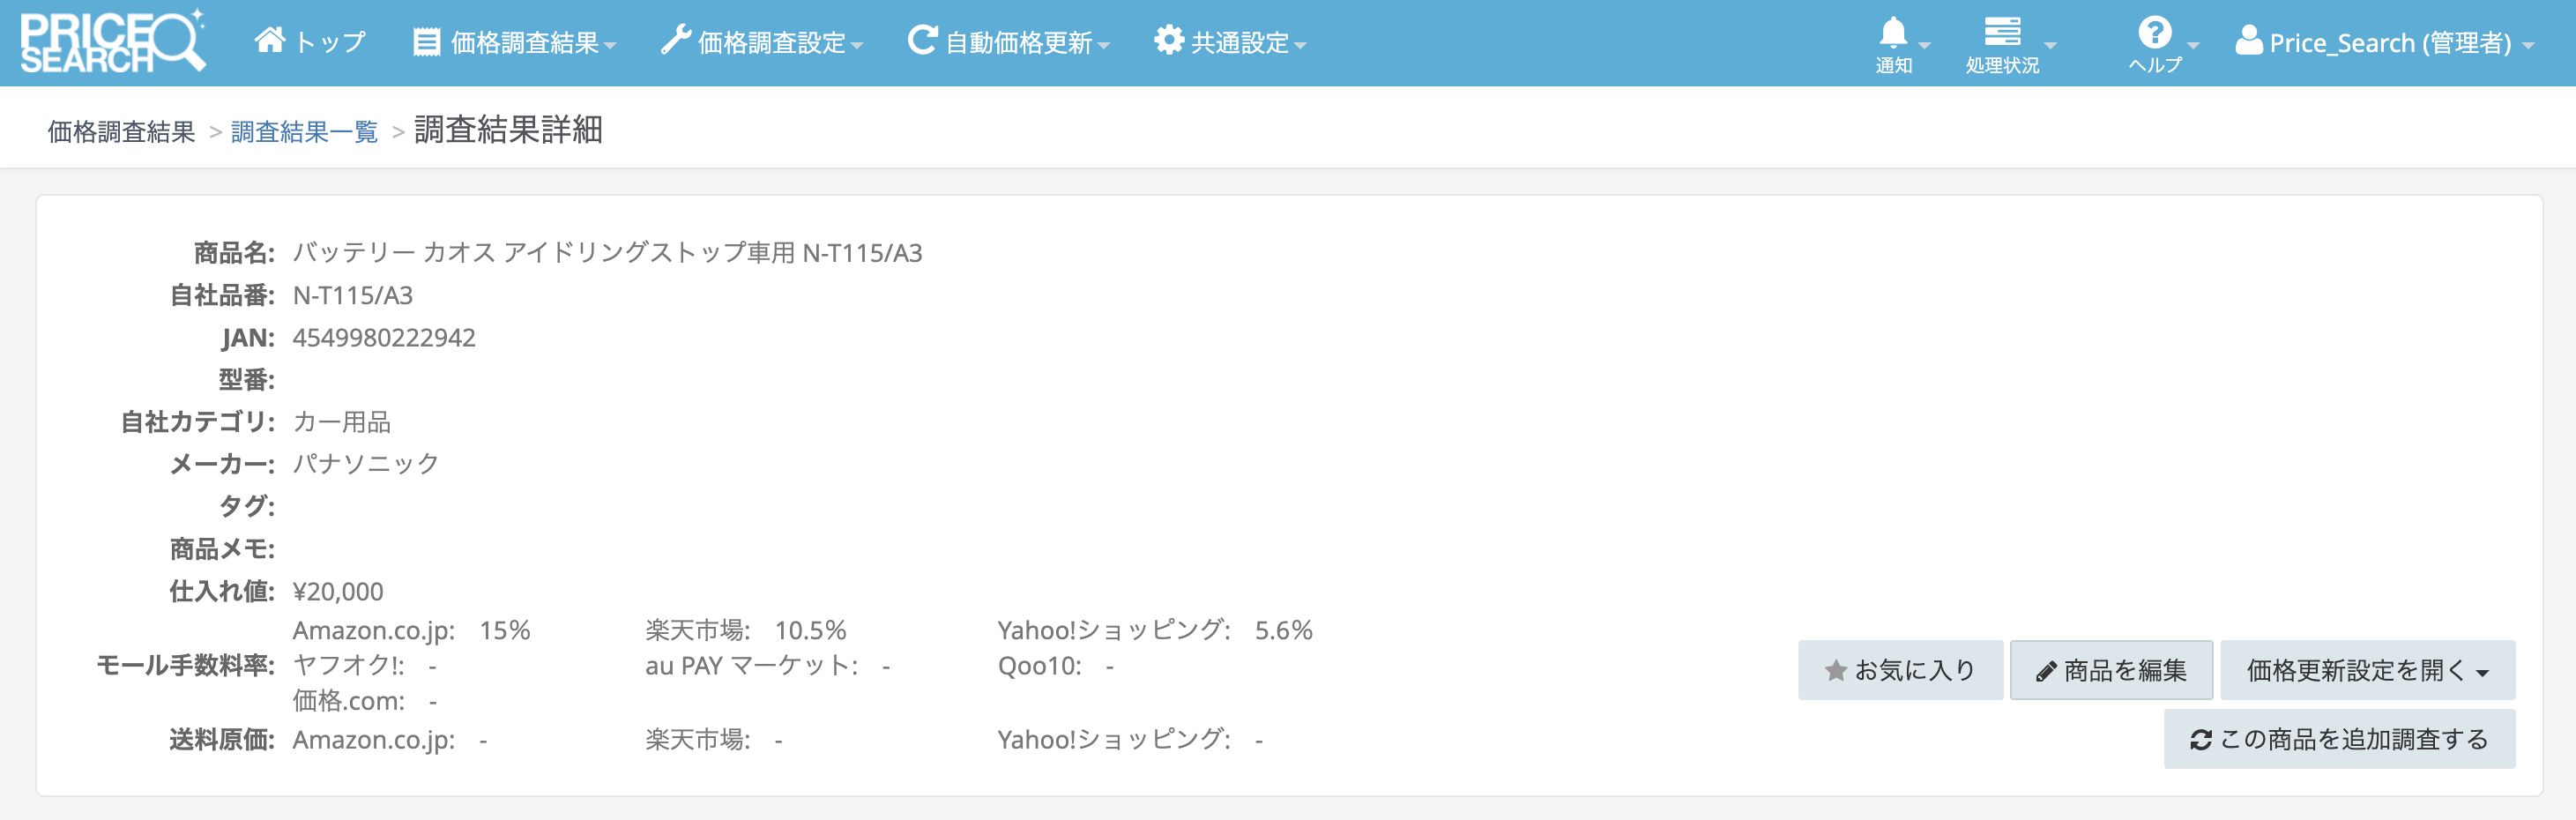Click the 商品を編集 button
The width and height of the screenshot is (2576, 820).
(2111, 670)
